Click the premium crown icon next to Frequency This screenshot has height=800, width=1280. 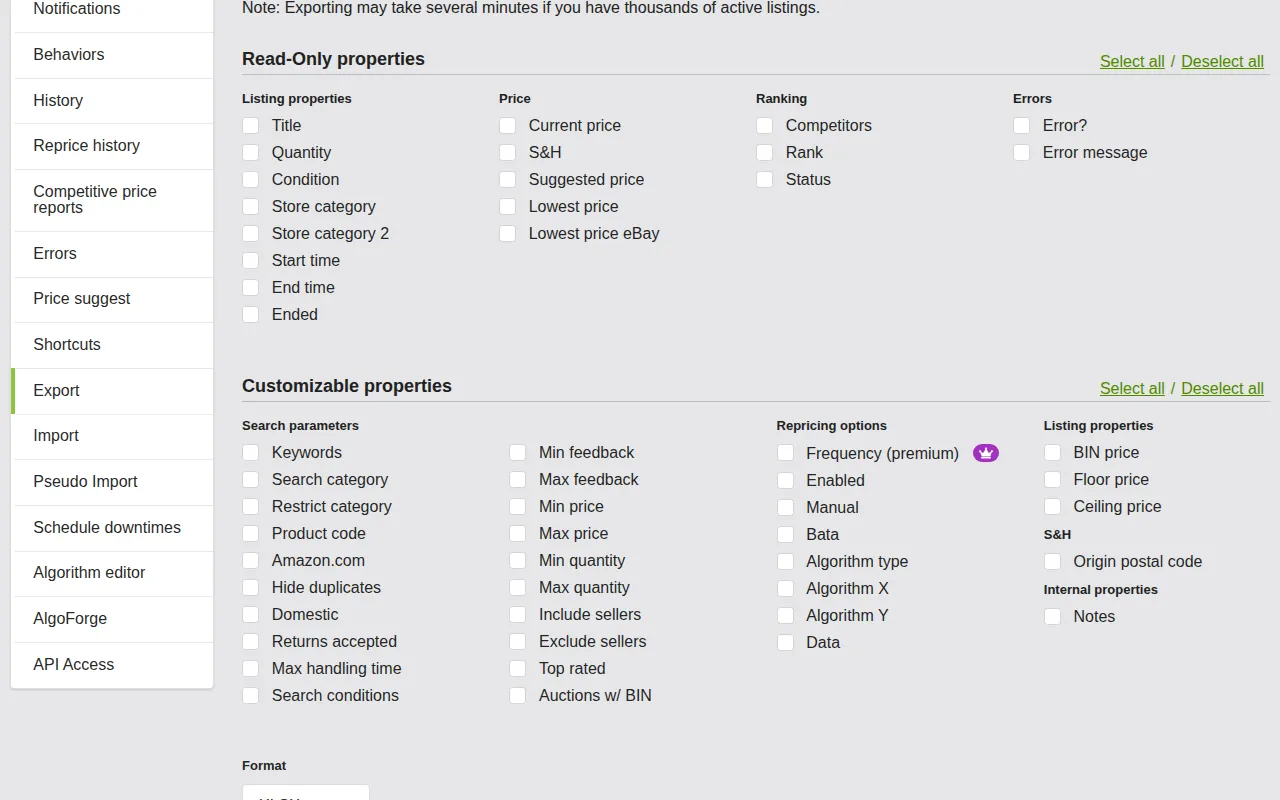coord(986,453)
